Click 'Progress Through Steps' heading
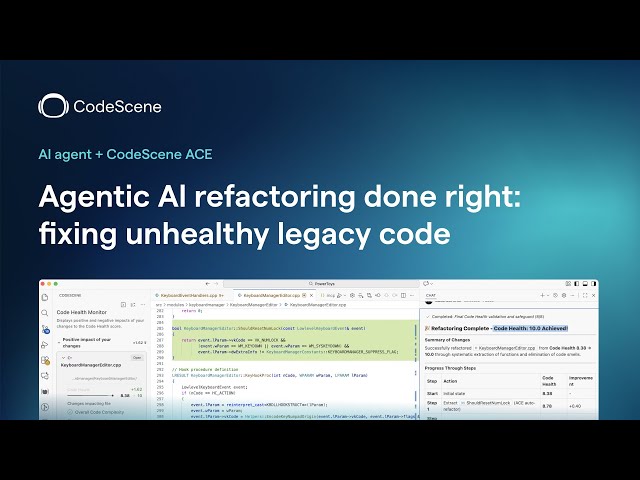Image resolution: width=640 pixels, height=480 pixels. [x=450, y=368]
